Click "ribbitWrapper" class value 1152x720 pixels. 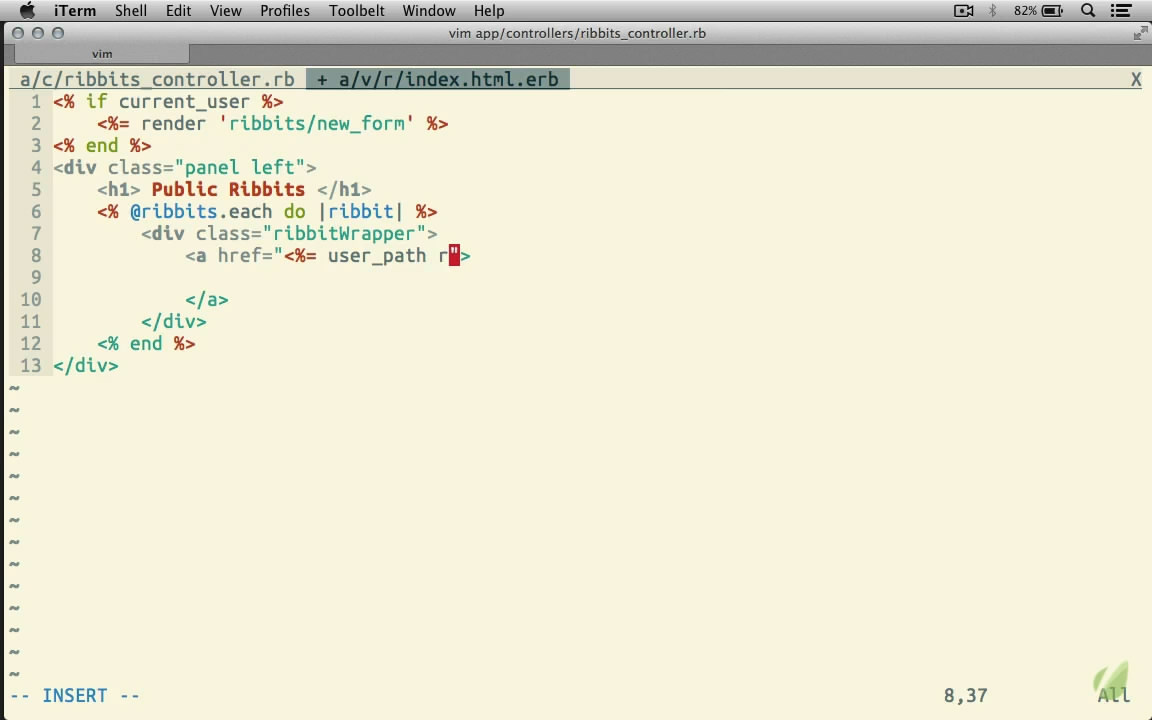[x=350, y=234]
